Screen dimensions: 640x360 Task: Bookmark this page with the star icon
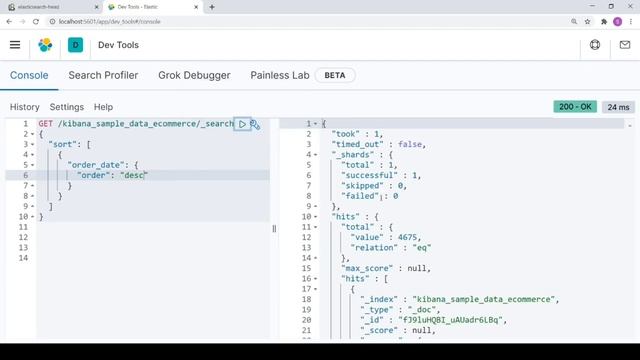click(587, 22)
